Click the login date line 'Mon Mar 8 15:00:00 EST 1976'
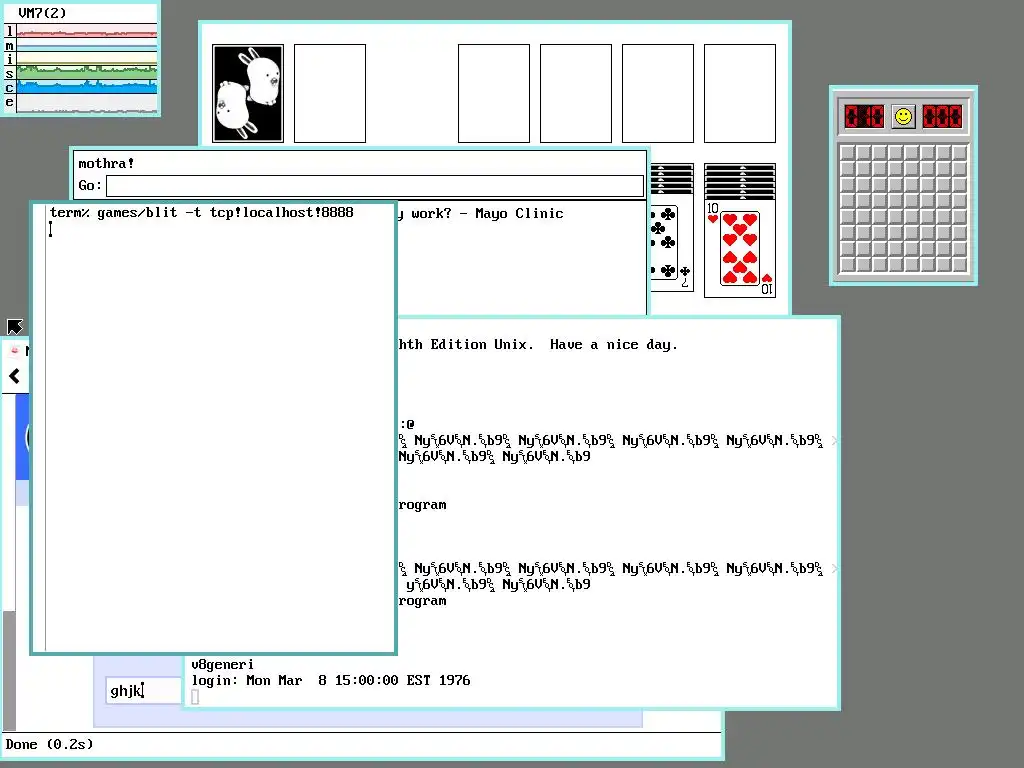 tap(358, 680)
